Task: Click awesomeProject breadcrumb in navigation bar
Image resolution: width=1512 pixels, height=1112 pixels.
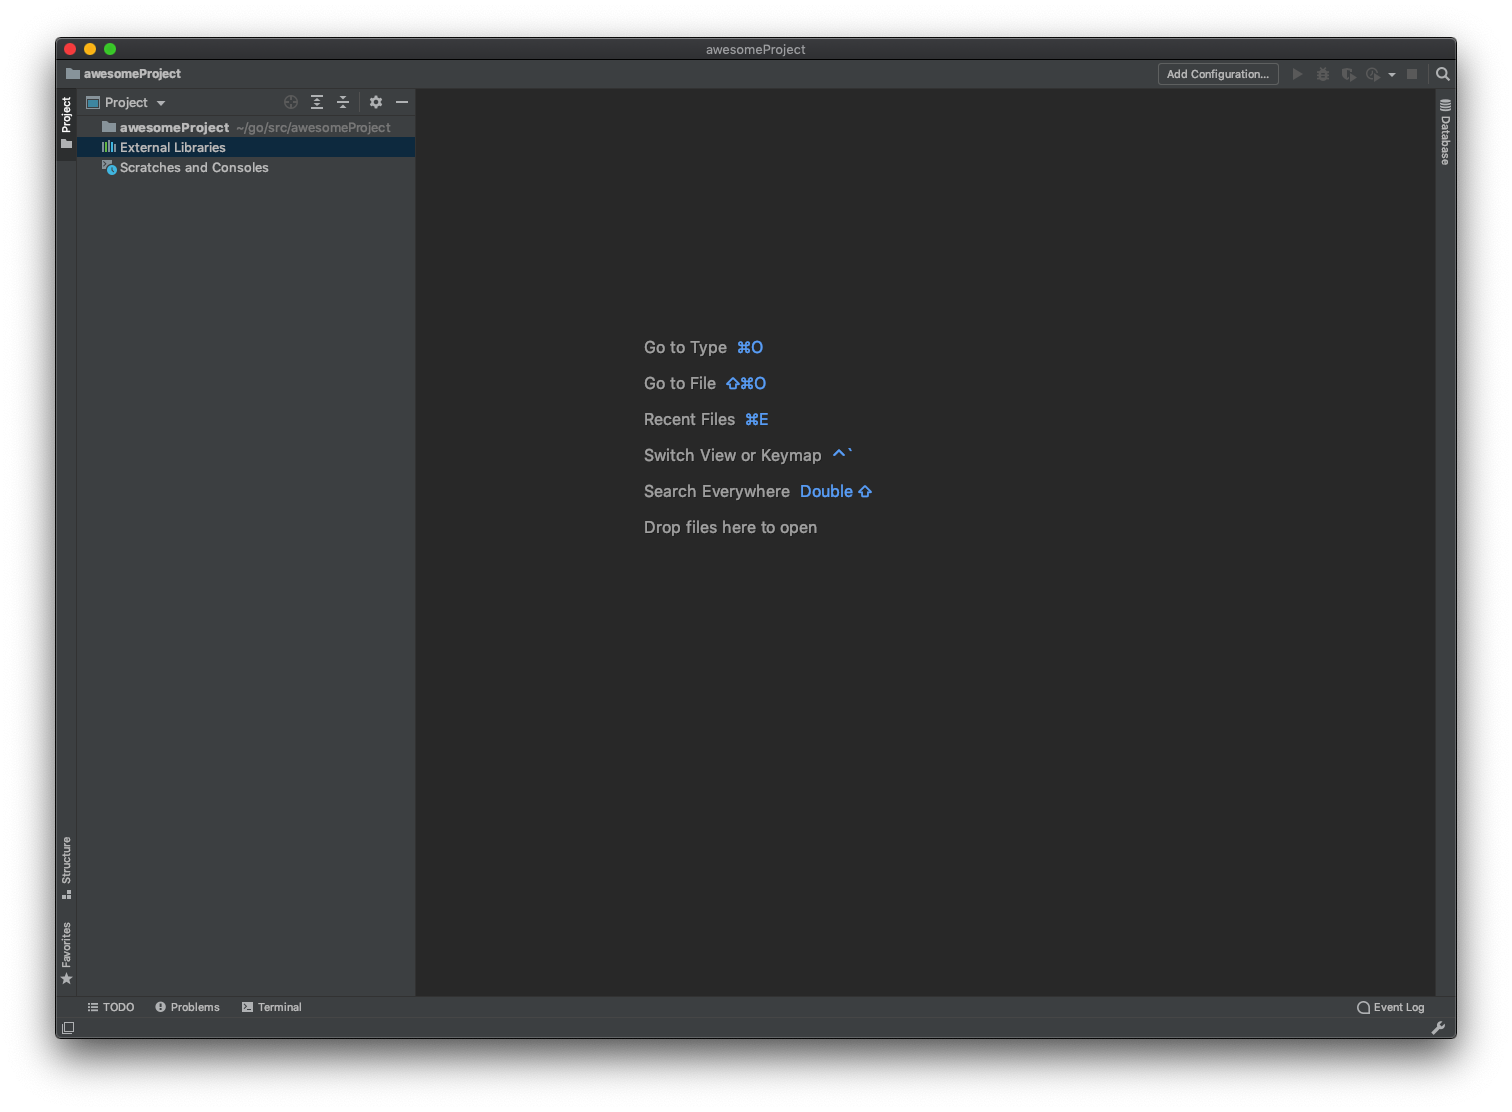Action: [x=123, y=74]
